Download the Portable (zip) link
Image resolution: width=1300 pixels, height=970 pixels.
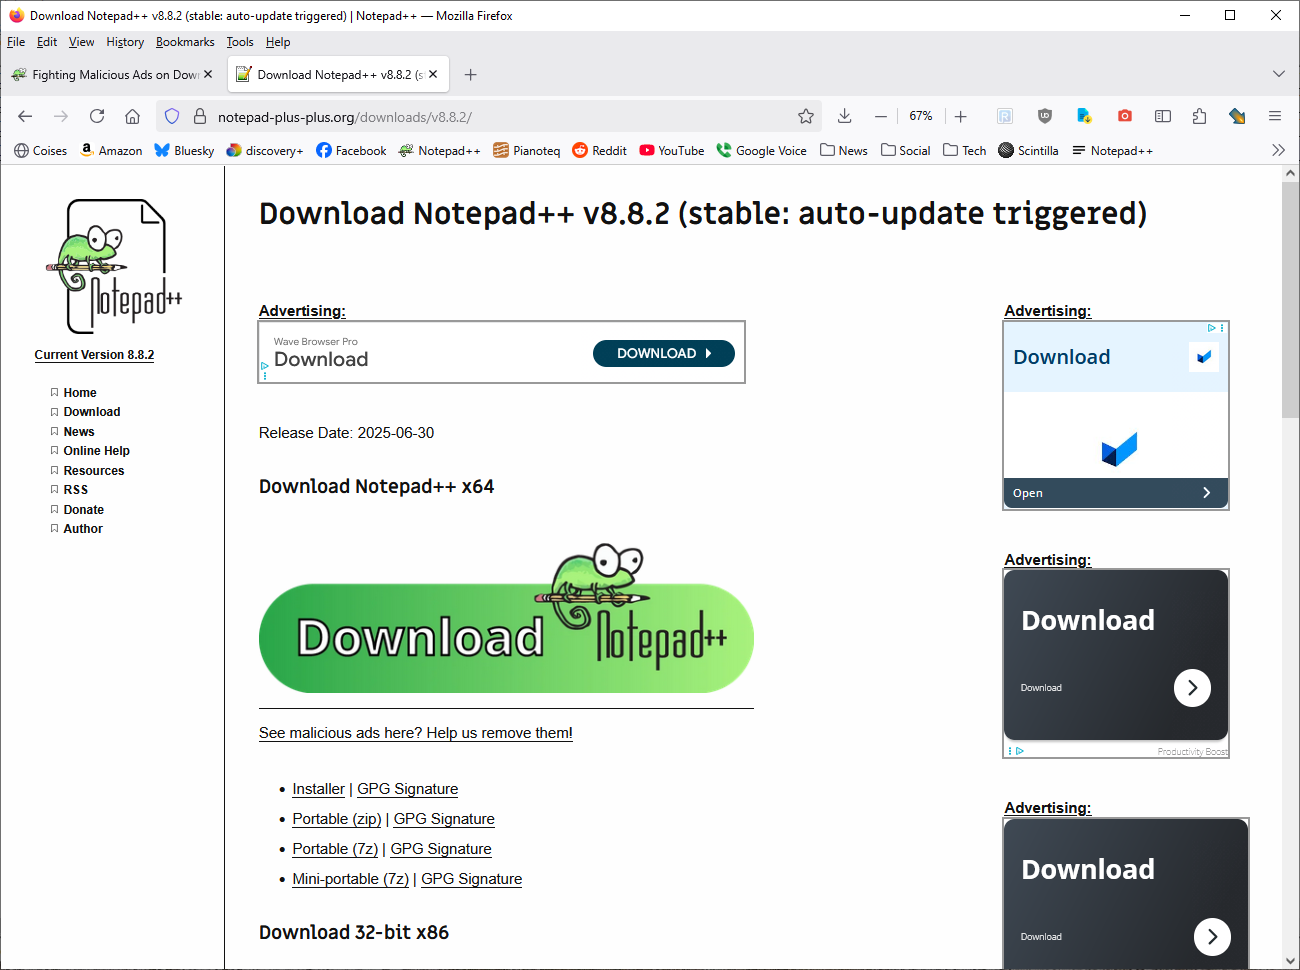(x=337, y=819)
